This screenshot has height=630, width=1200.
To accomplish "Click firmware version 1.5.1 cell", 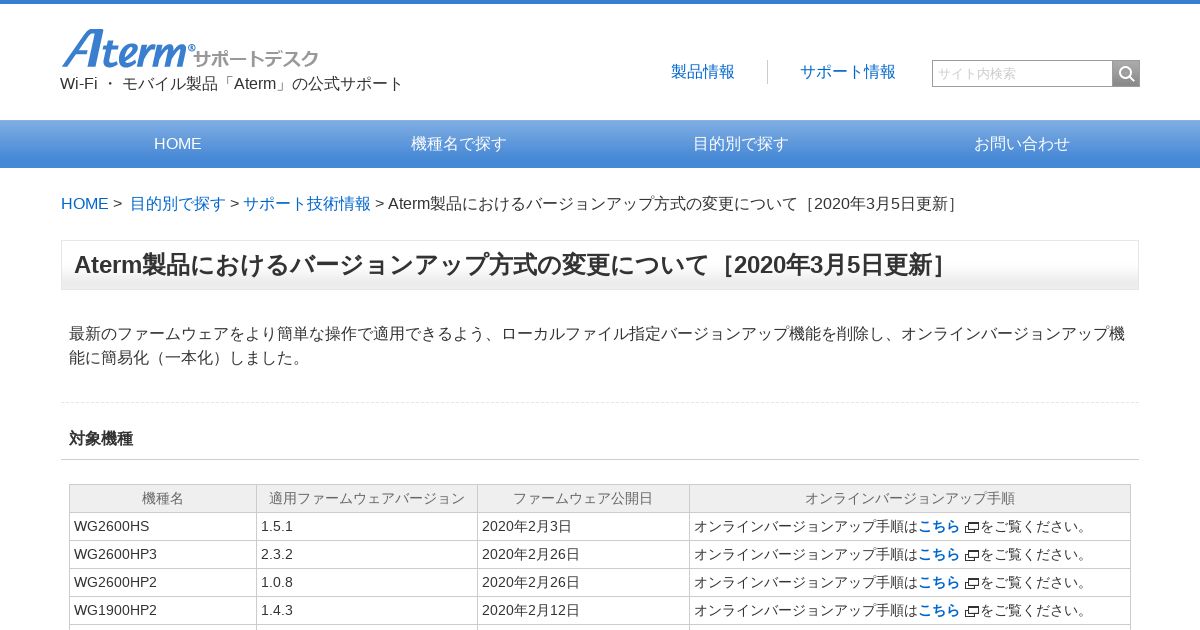I will click(367, 527).
